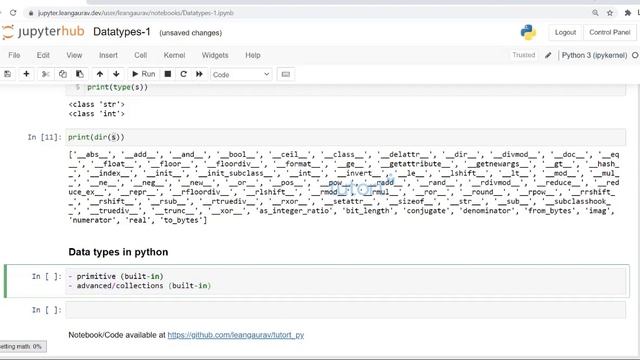Run the selected cell

click(x=143, y=74)
